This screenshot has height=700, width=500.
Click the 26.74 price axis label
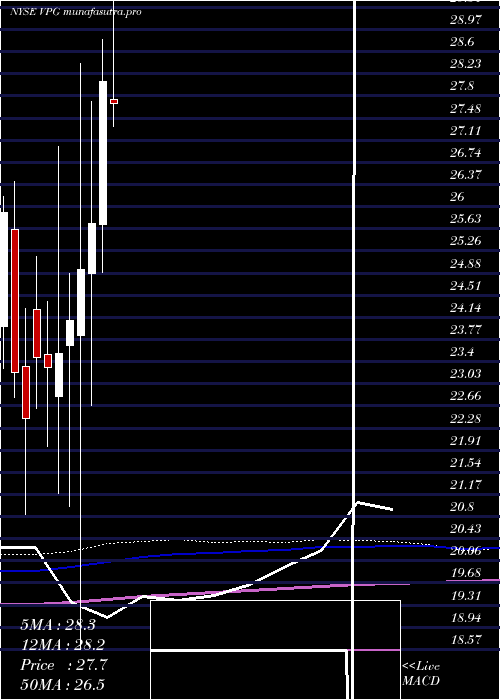tap(465, 153)
